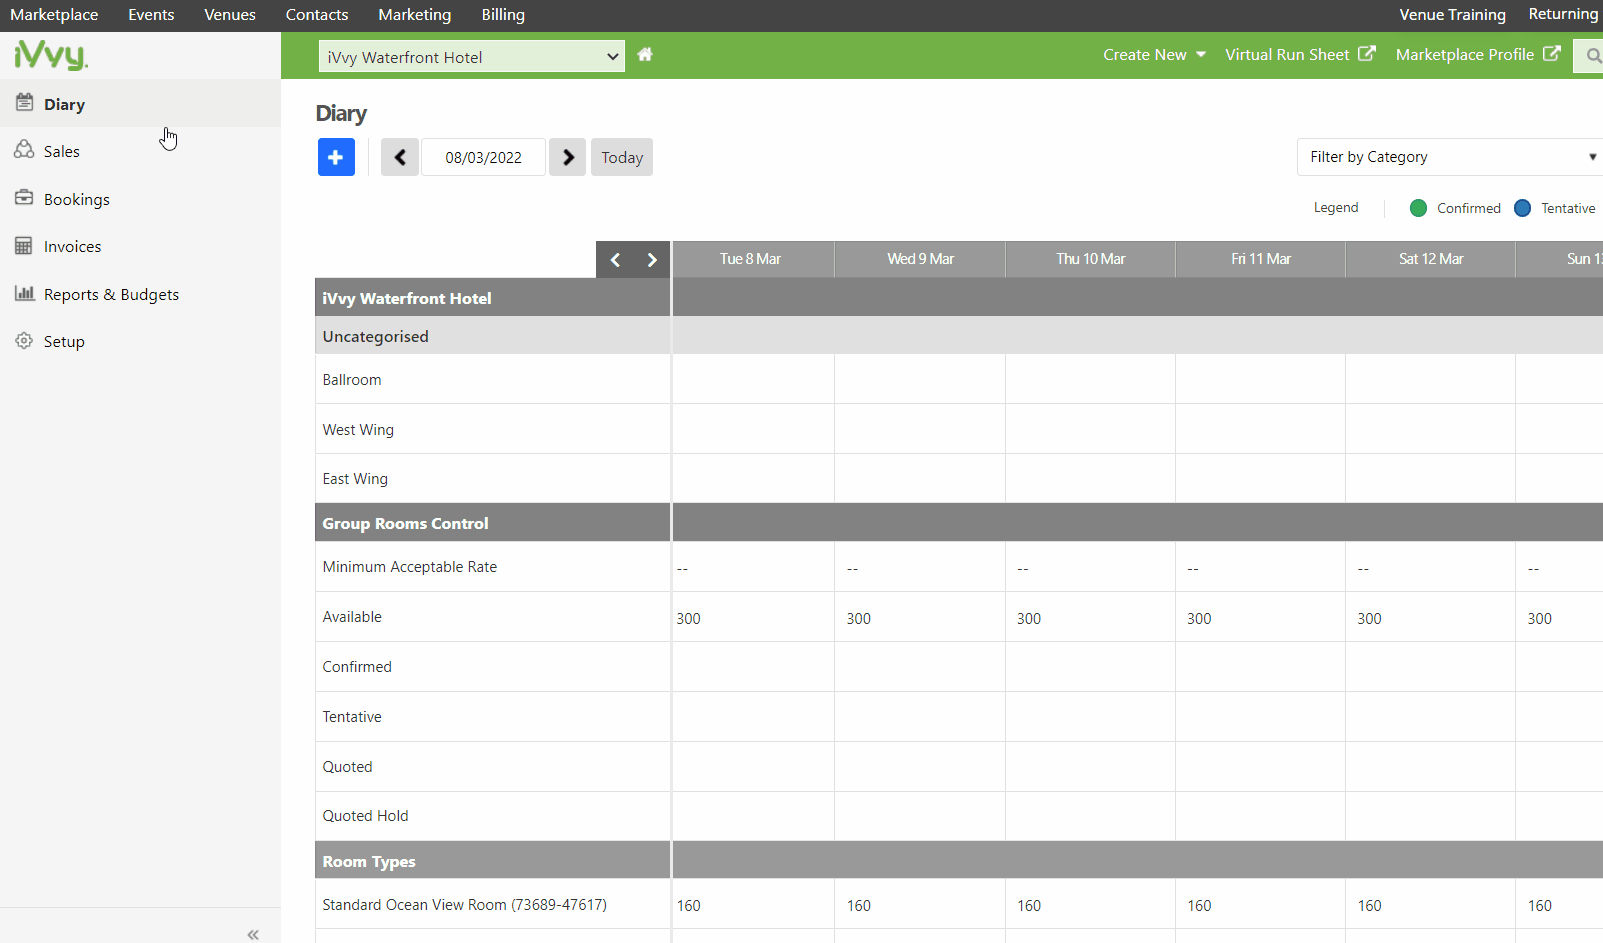Click the Tue 8 Mar Available cell 300
The image size is (1603, 943).
point(753,617)
